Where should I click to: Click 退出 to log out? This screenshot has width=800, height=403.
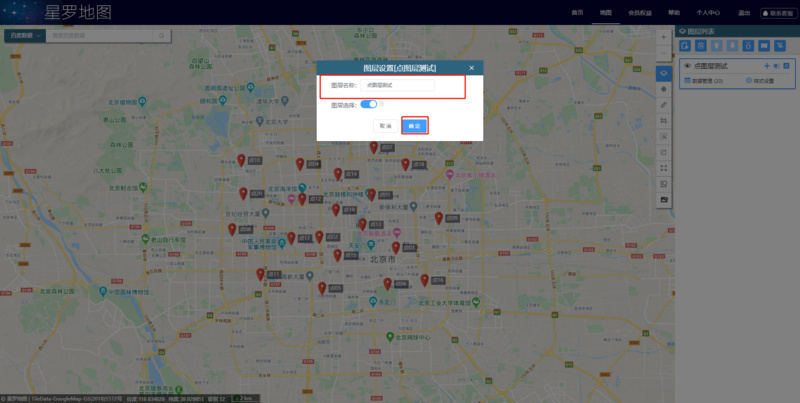tap(743, 13)
